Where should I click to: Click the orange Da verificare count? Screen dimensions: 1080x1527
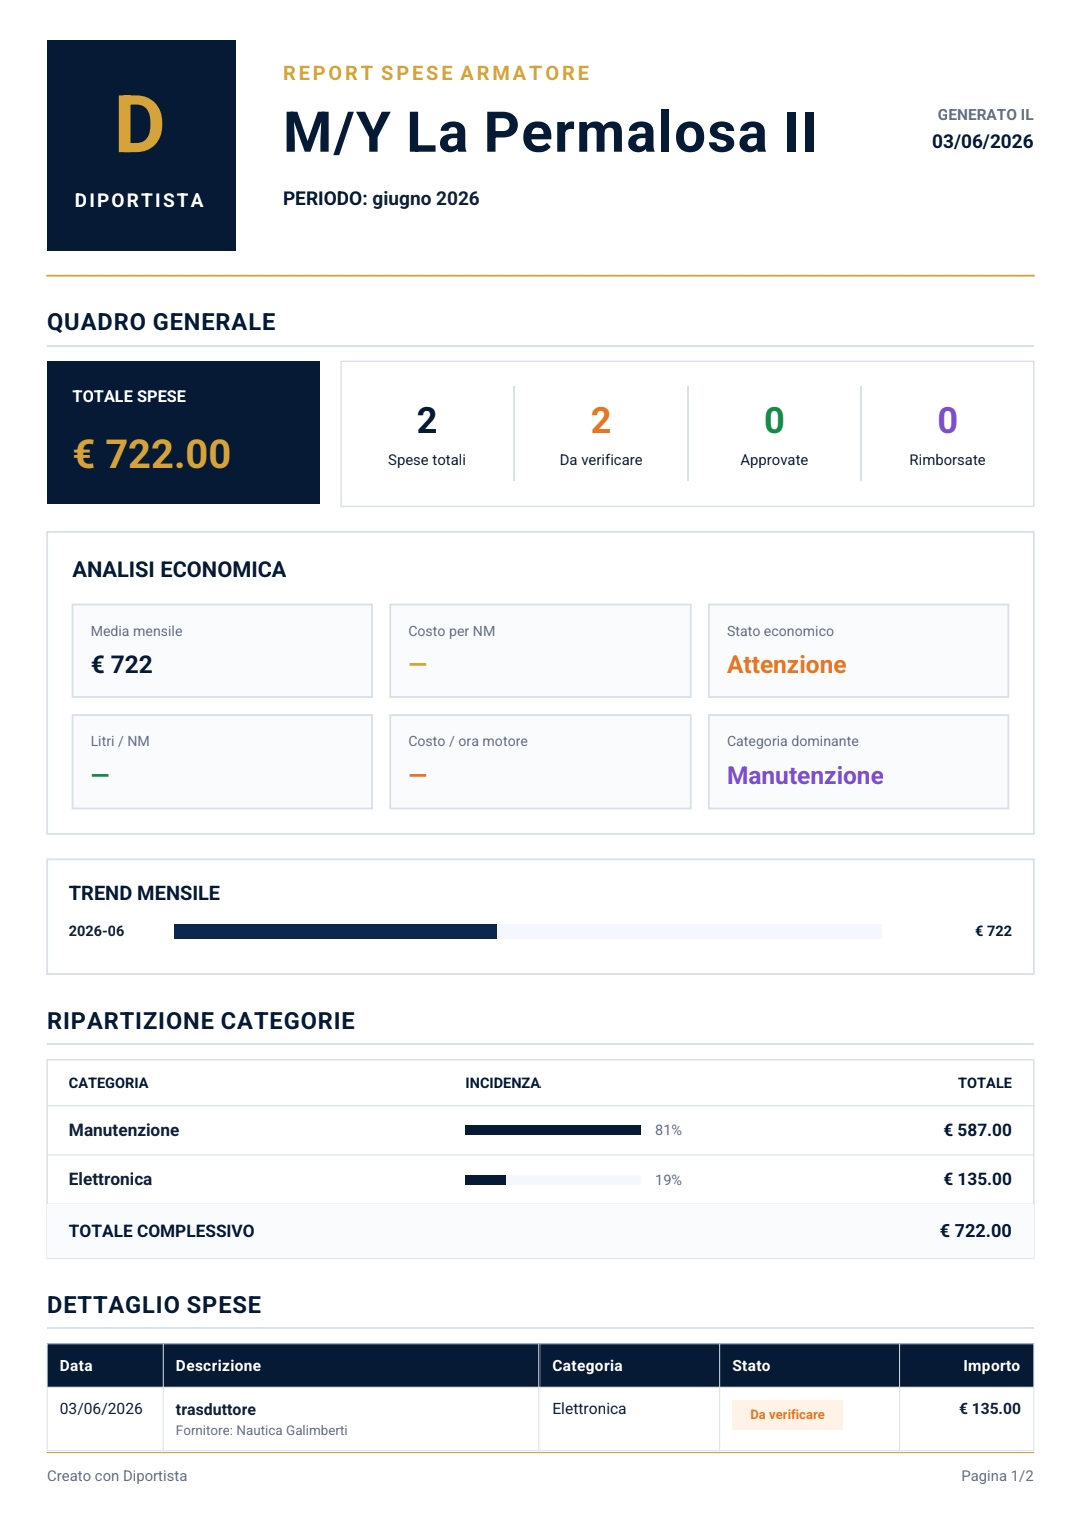click(601, 421)
